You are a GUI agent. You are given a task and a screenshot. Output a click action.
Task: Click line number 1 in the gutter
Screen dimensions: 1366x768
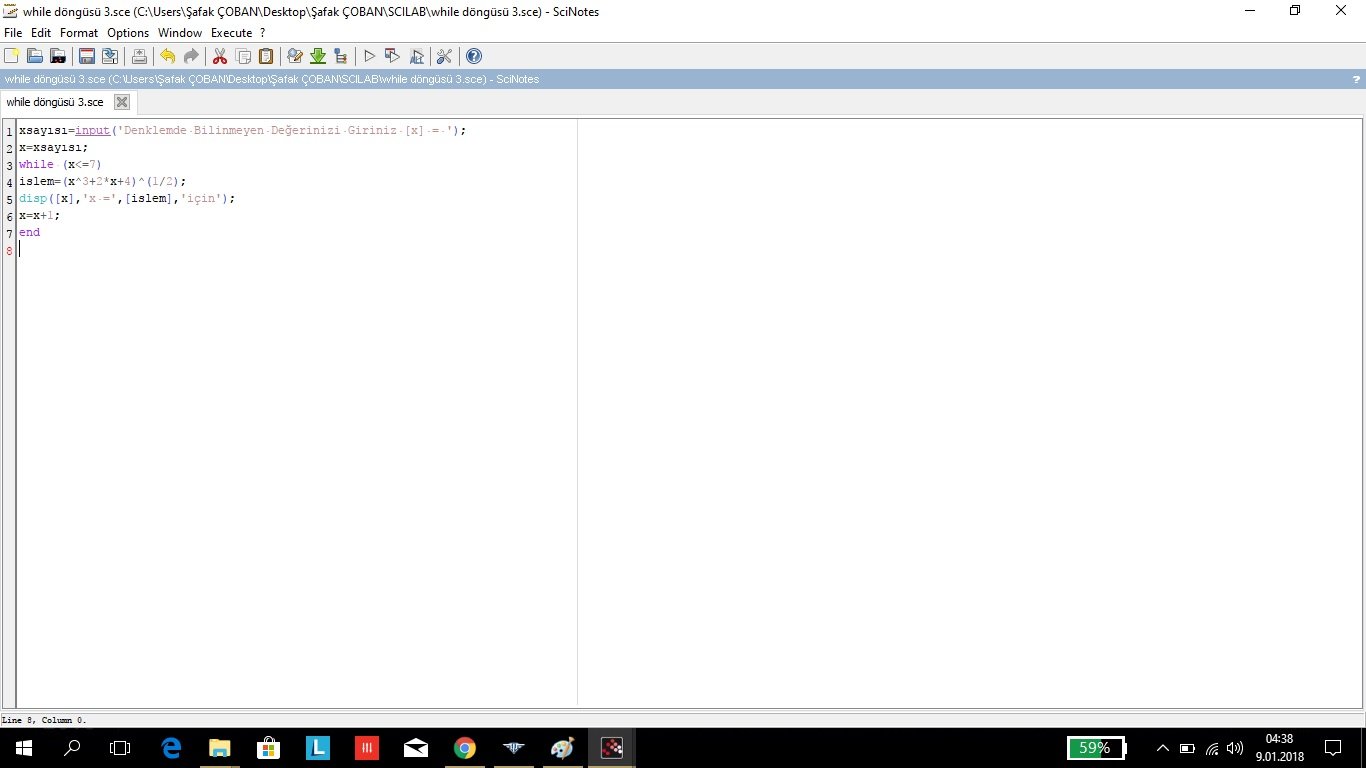pos(9,131)
